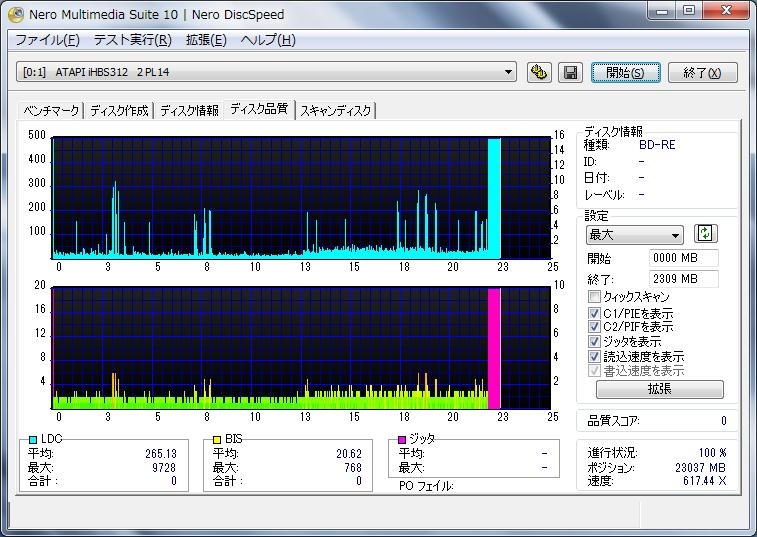Select the ディスク品質 tab
This screenshot has height=537, width=757.
(x=259, y=109)
